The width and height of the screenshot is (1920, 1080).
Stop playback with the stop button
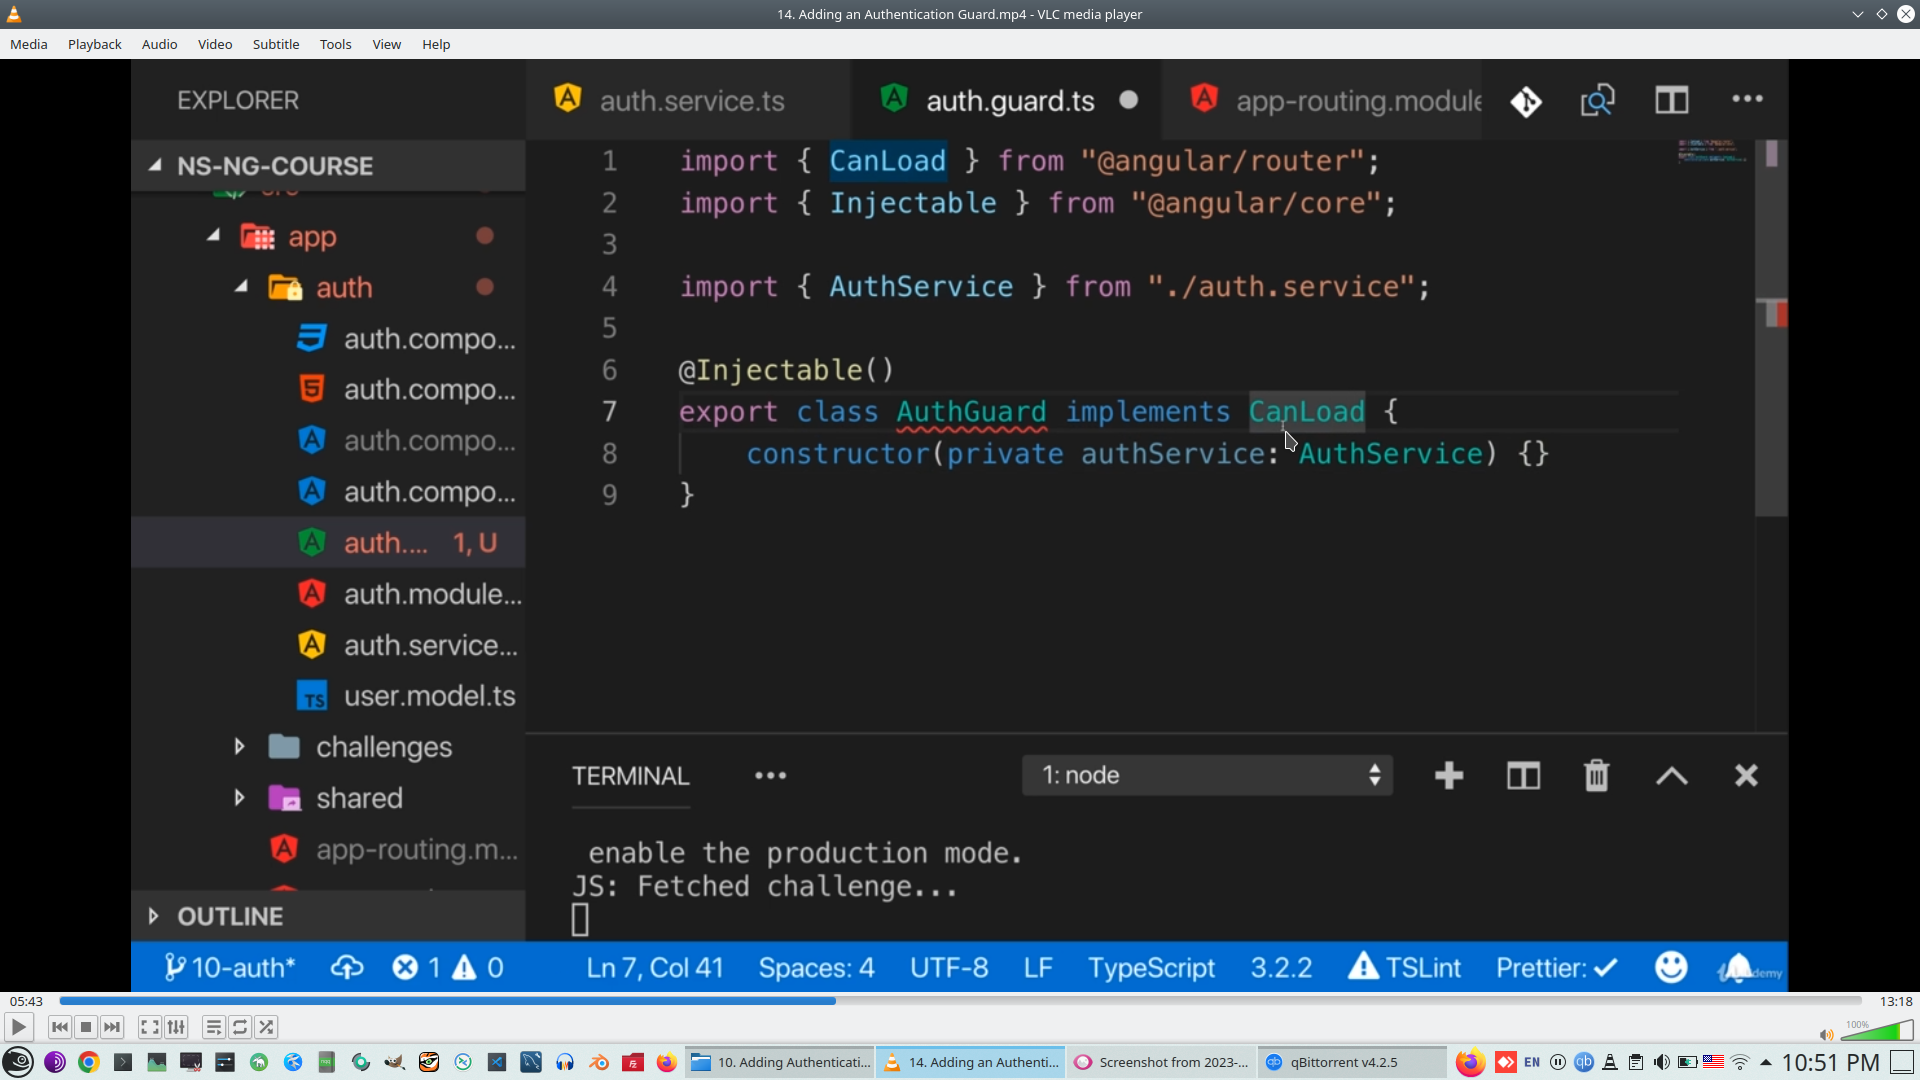[86, 1027]
